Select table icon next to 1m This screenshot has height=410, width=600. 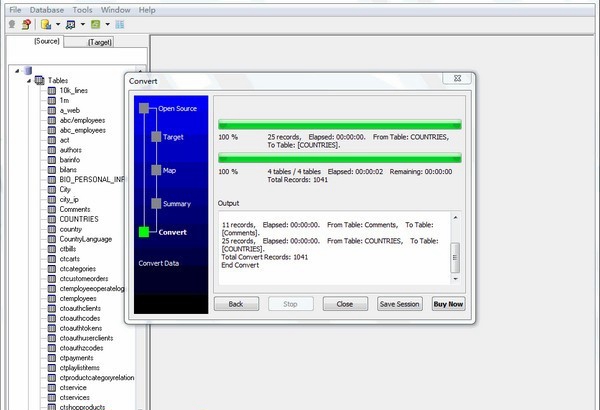[52, 100]
